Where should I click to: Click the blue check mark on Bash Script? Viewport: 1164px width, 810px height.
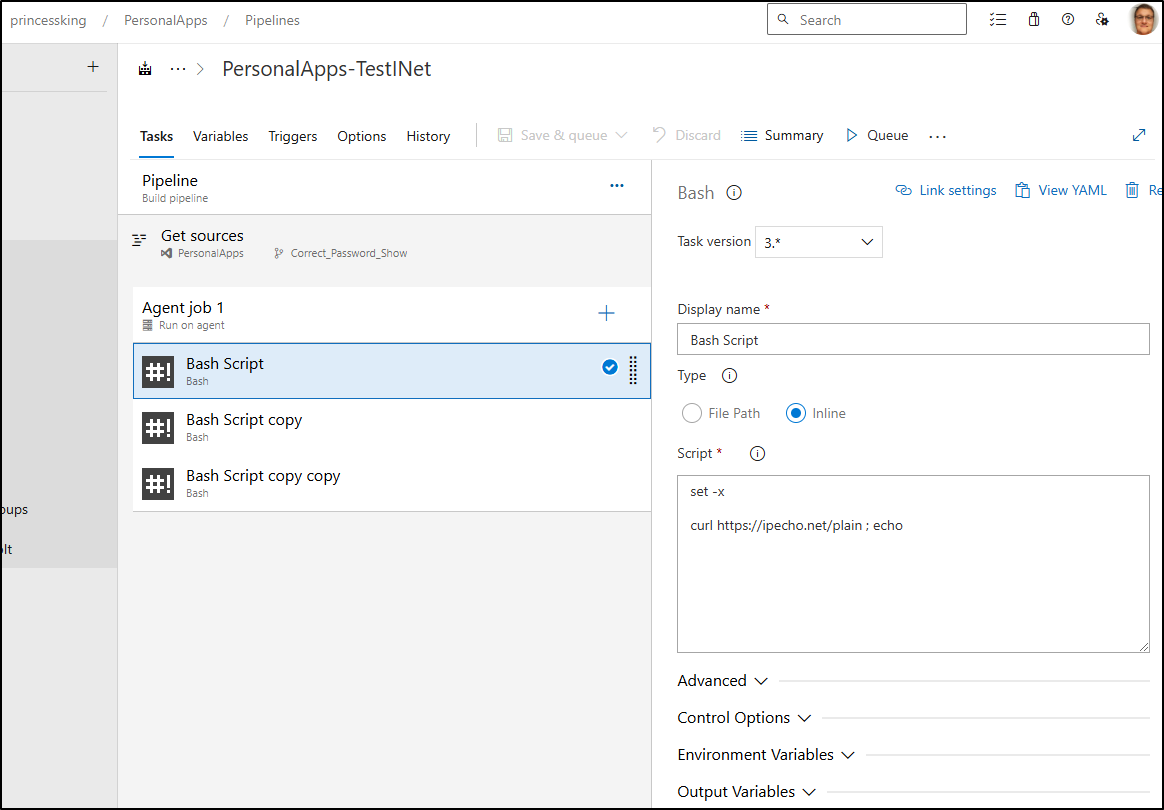point(609,368)
